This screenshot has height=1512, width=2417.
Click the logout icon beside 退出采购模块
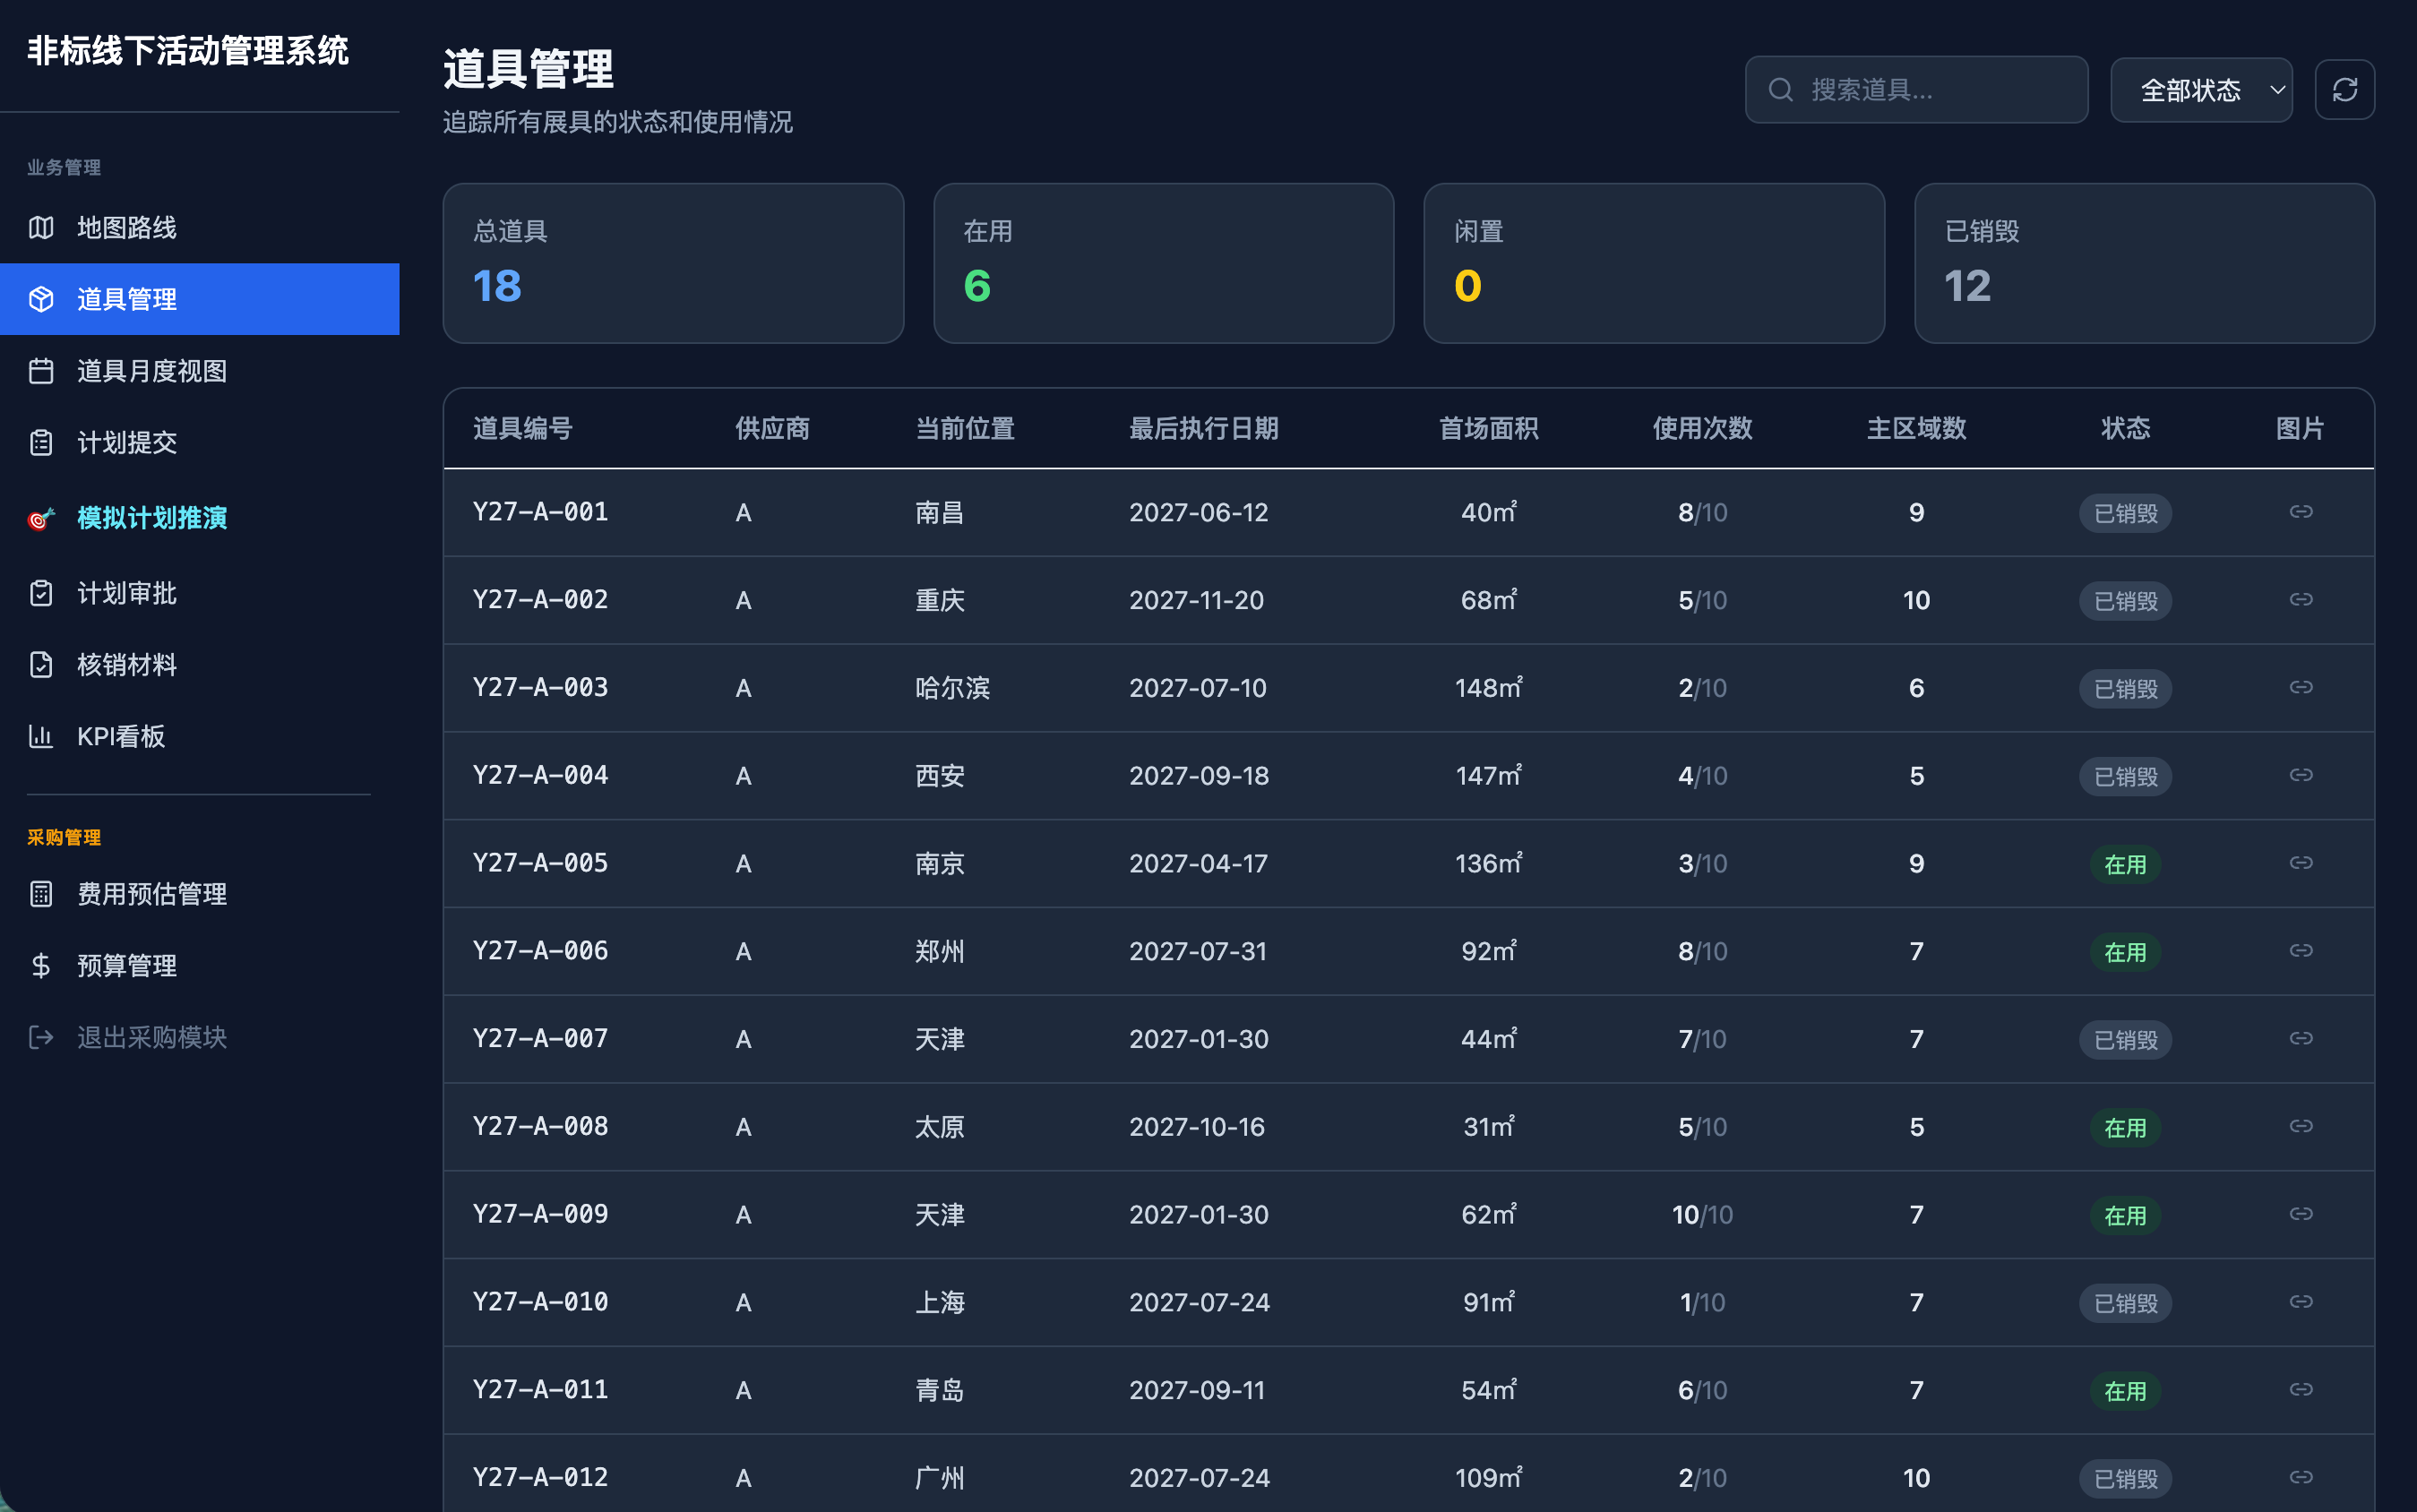41,1037
